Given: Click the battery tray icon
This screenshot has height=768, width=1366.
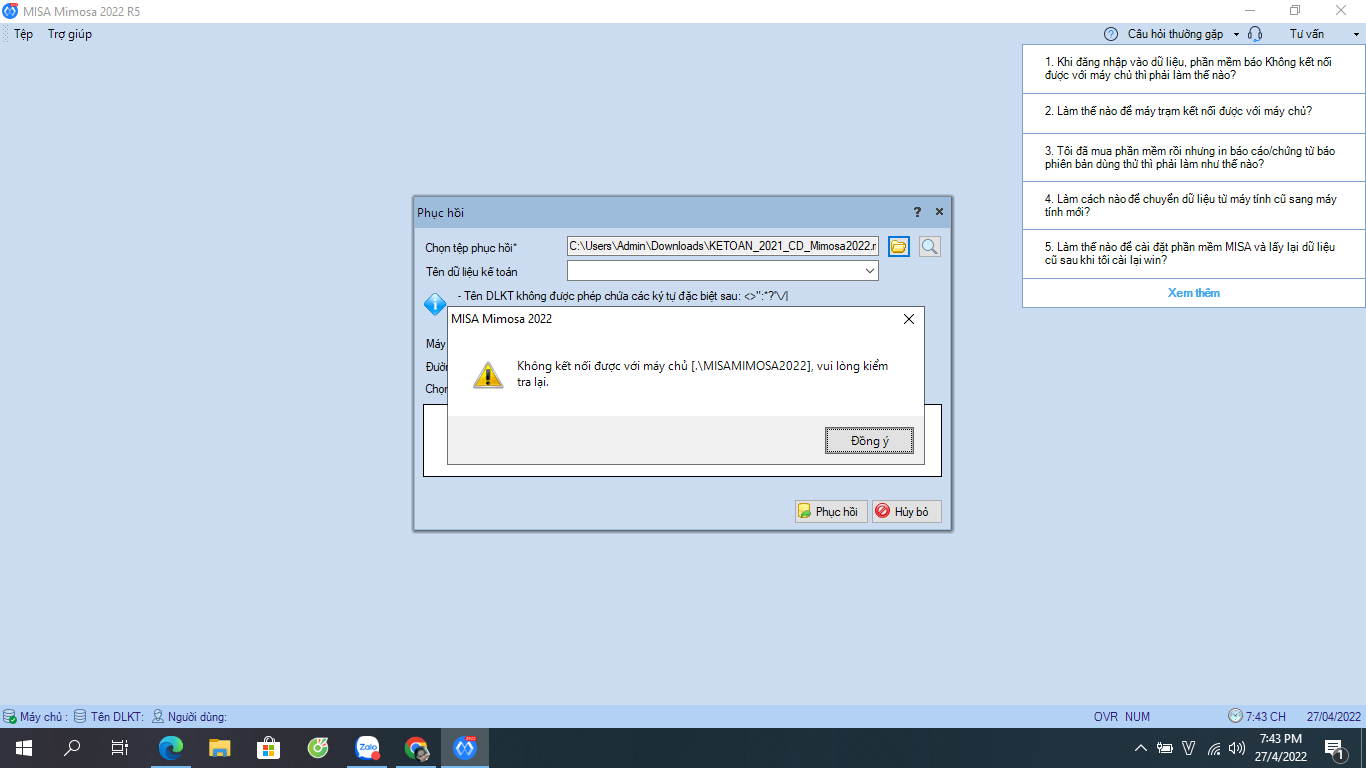Looking at the screenshot, I should 1165,747.
